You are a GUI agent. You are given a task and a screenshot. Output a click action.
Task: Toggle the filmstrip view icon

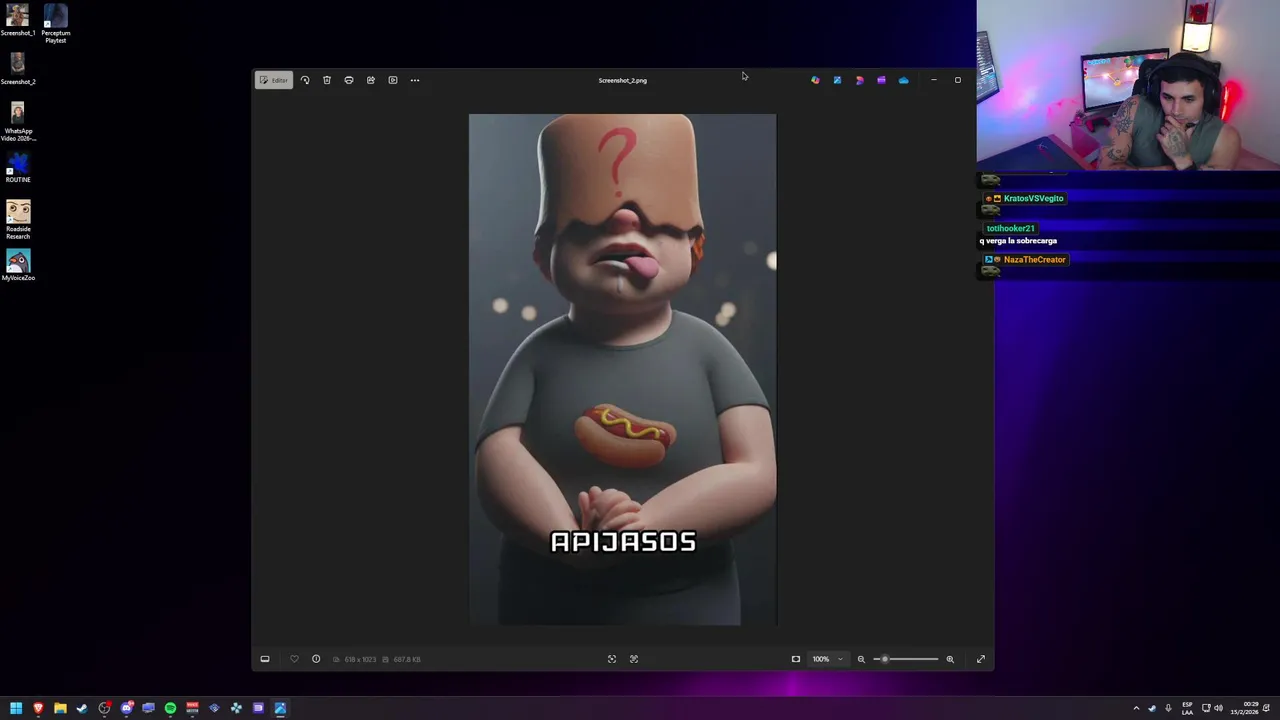(265, 659)
